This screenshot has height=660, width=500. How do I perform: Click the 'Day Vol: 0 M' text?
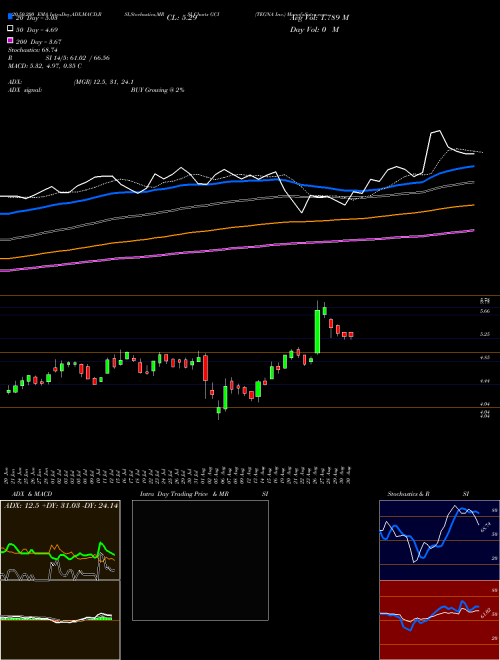pos(314,29)
